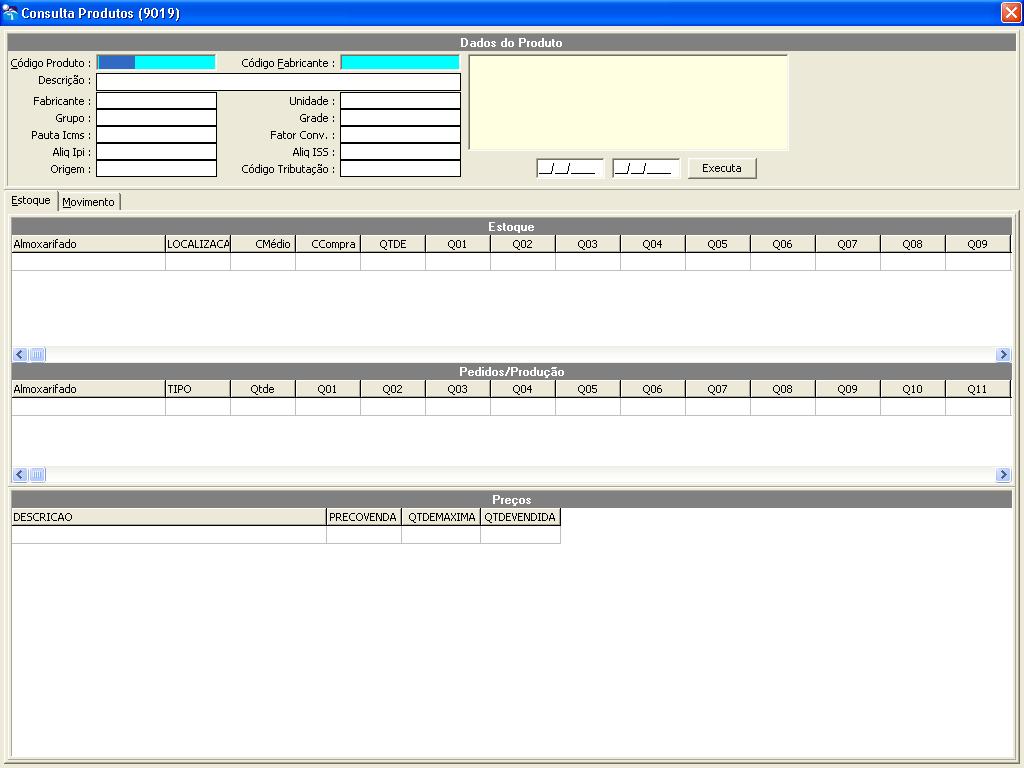Close the Consulta Produtos window

(x=1010, y=13)
